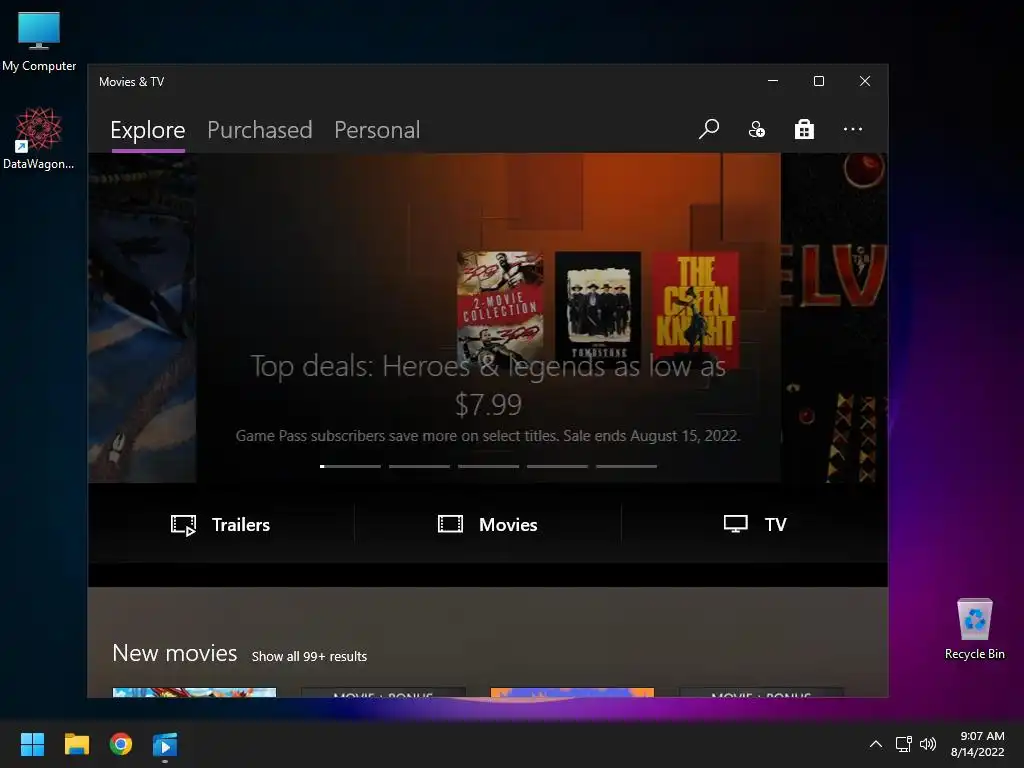Minimize the Movies & TV window
Viewport: 1024px width, 768px height.
click(x=773, y=81)
